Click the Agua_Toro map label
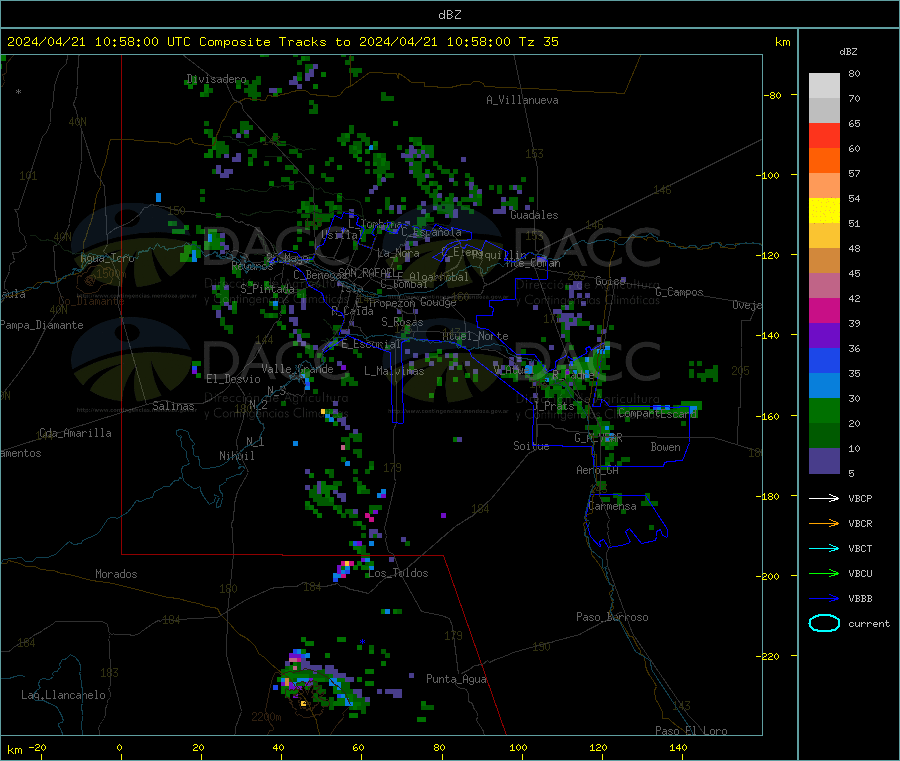Image resolution: width=900 pixels, height=761 pixels. 107,258
